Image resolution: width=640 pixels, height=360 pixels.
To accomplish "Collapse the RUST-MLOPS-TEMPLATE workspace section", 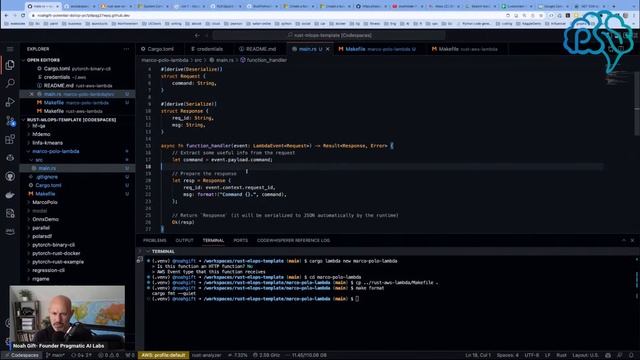I will pyautogui.click(x=78, y=120).
